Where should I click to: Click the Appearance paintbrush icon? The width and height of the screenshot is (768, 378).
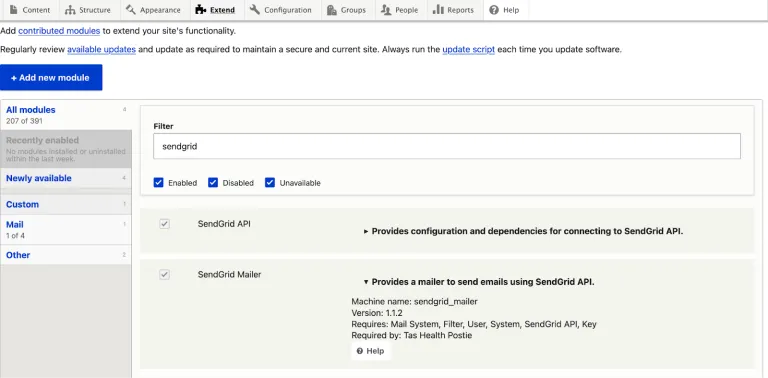point(130,9)
